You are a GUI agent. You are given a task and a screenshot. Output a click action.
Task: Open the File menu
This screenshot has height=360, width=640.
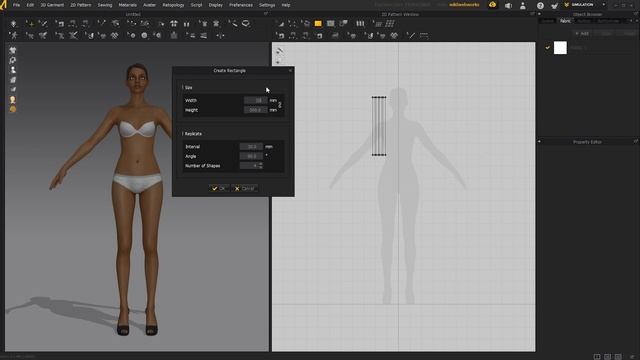coord(16,5)
